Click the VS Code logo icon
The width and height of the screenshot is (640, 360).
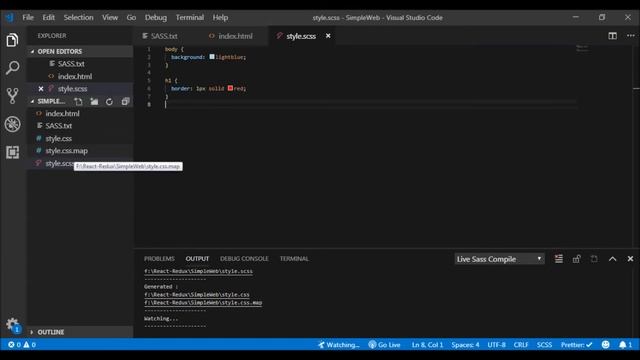point(10,18)
